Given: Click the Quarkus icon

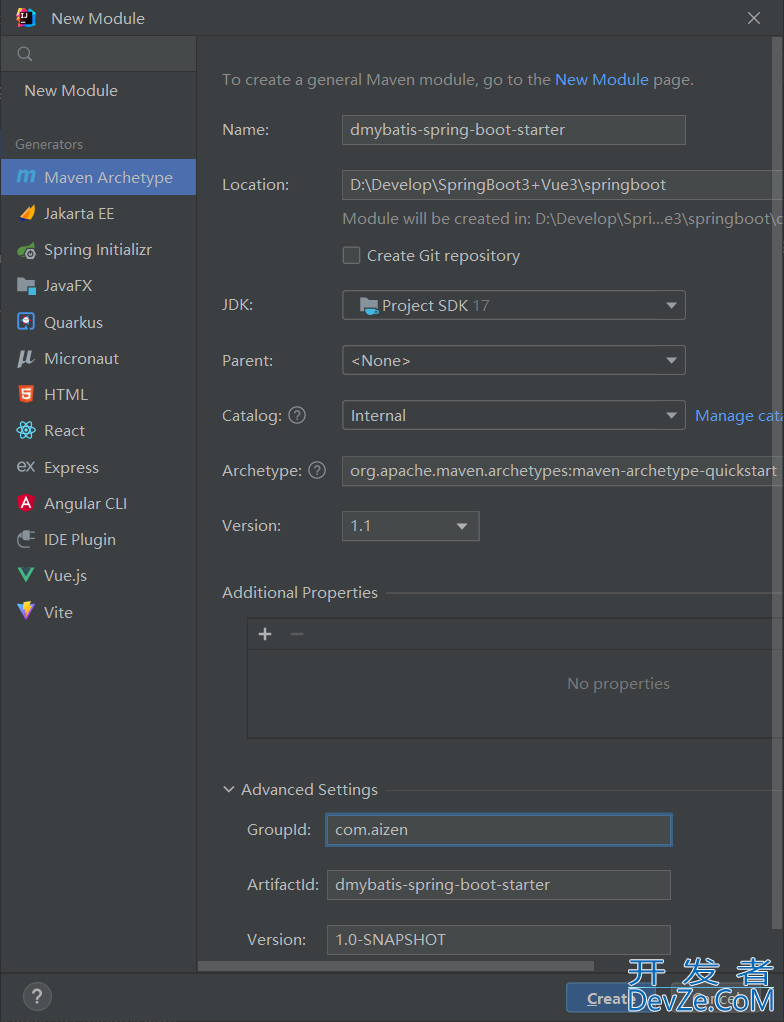Looking at the screenshot, I should coord(26,322).
